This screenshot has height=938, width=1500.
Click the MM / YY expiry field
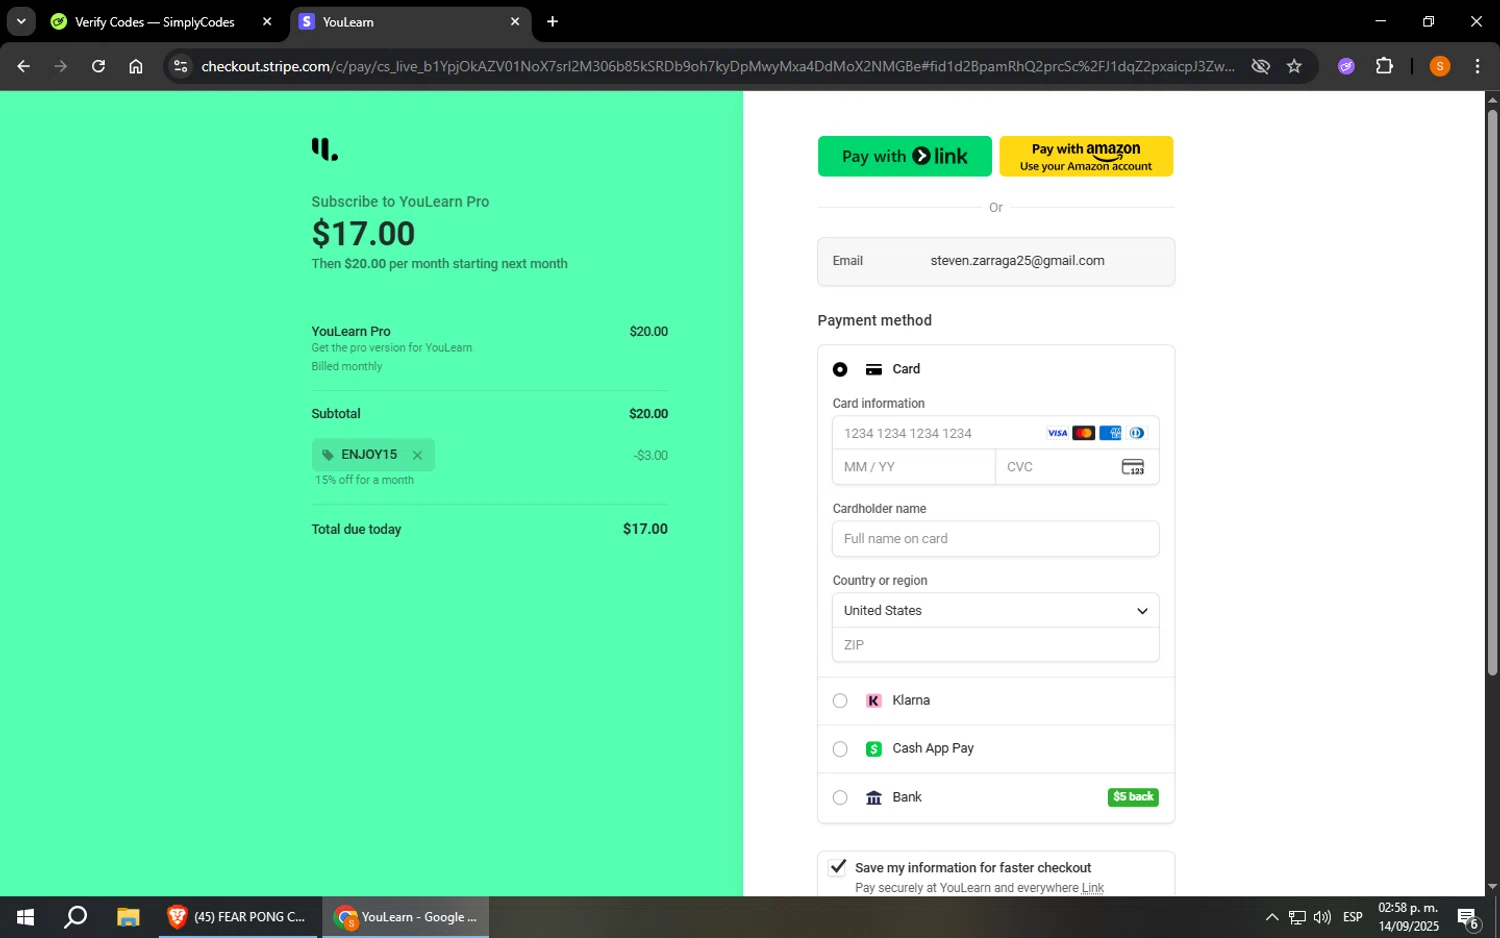[913, 467]
